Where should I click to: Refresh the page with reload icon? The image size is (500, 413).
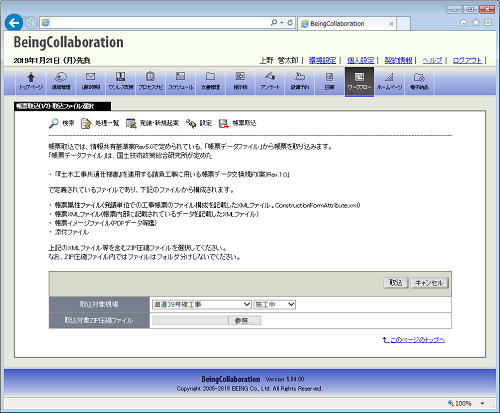point(290,22)
